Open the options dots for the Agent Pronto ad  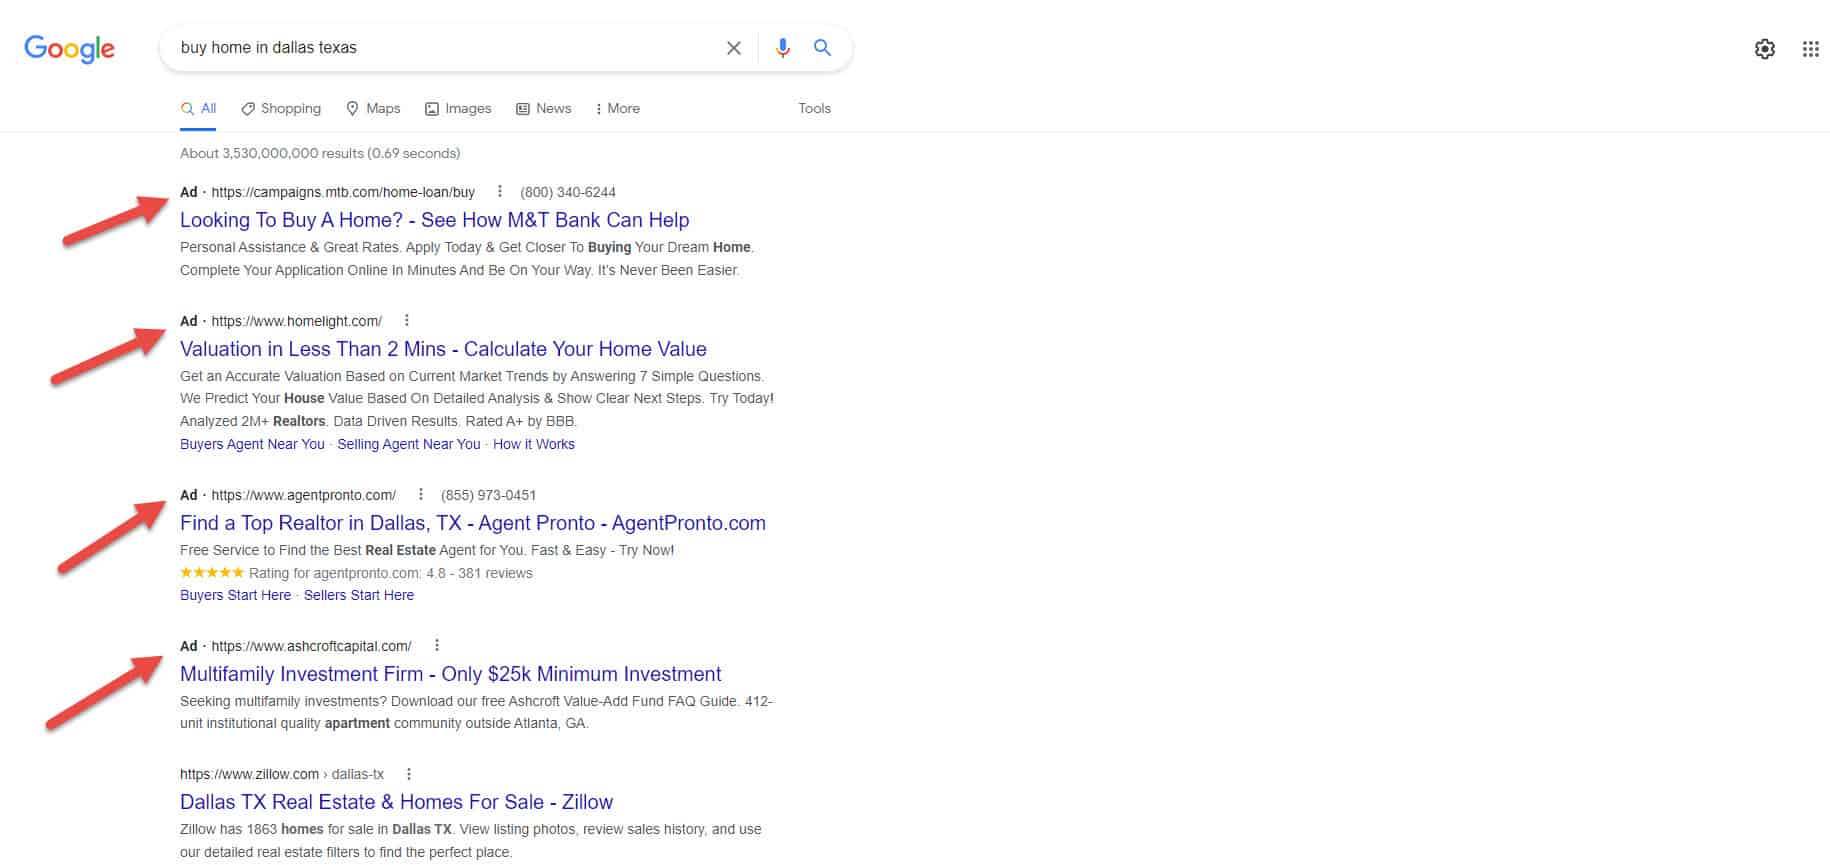[420, 494]
